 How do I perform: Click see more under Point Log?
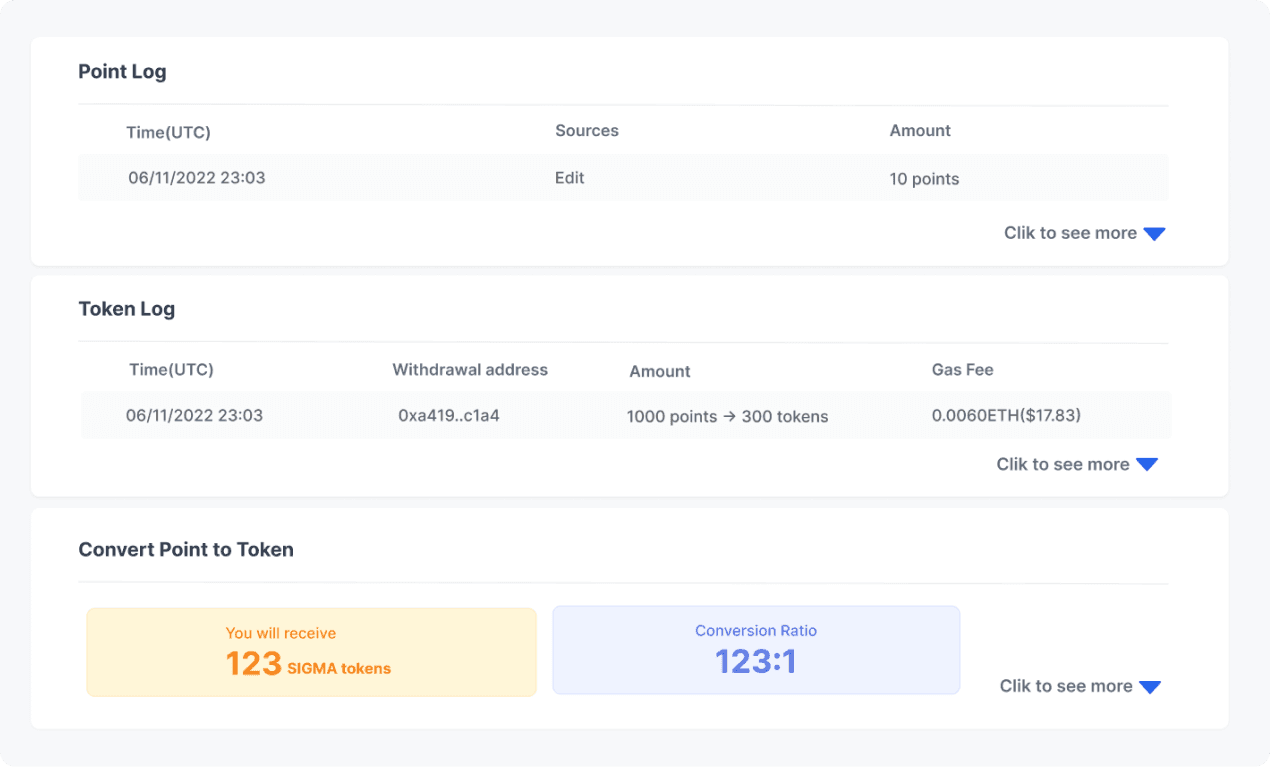[x=1069, y=232]
